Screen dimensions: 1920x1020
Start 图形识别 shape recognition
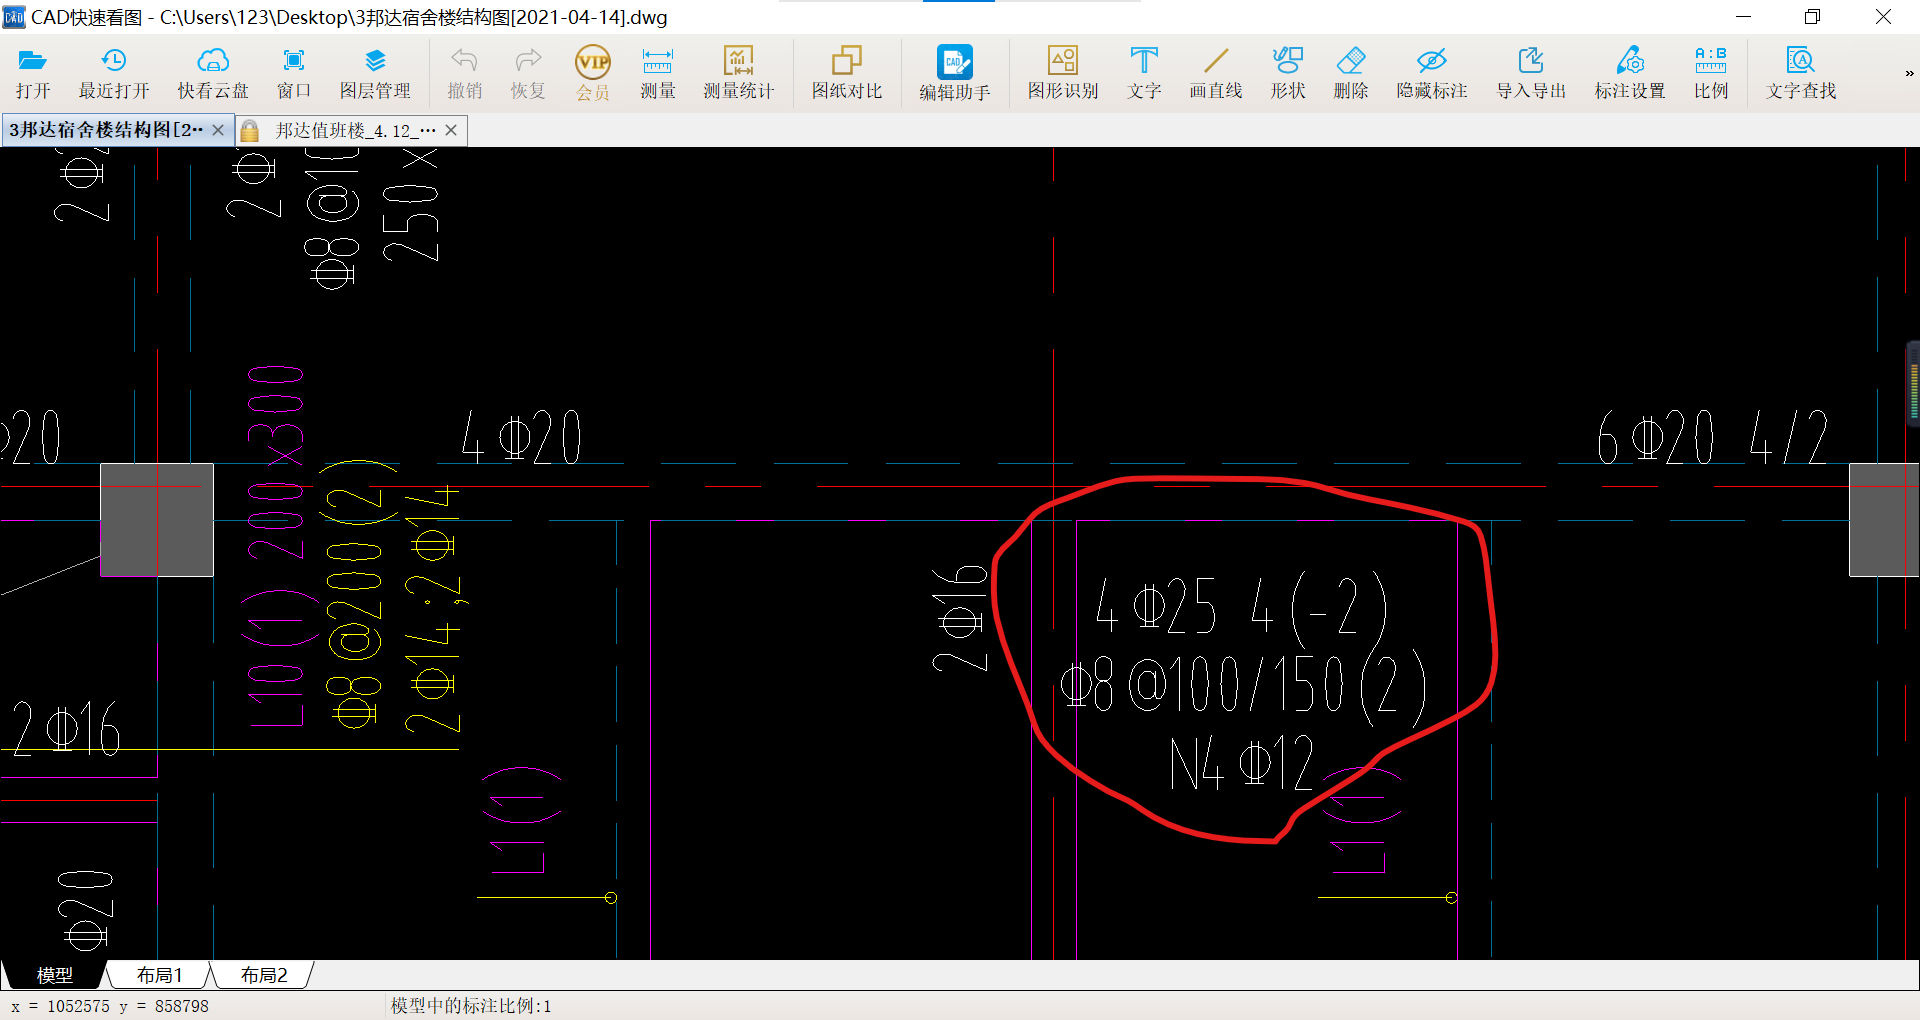[x=1063, y=73]
